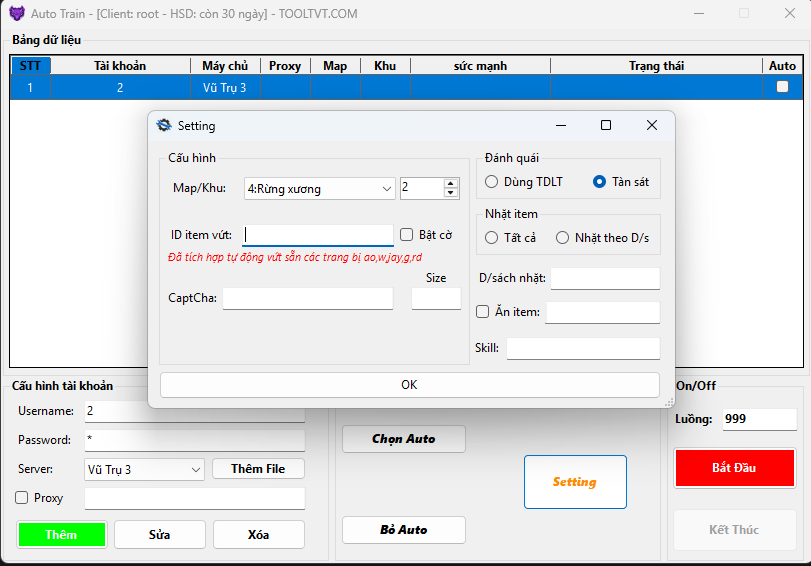Focus the CaptCha input field
Screen dimensions: 811x566
click(x=308, y=298)
